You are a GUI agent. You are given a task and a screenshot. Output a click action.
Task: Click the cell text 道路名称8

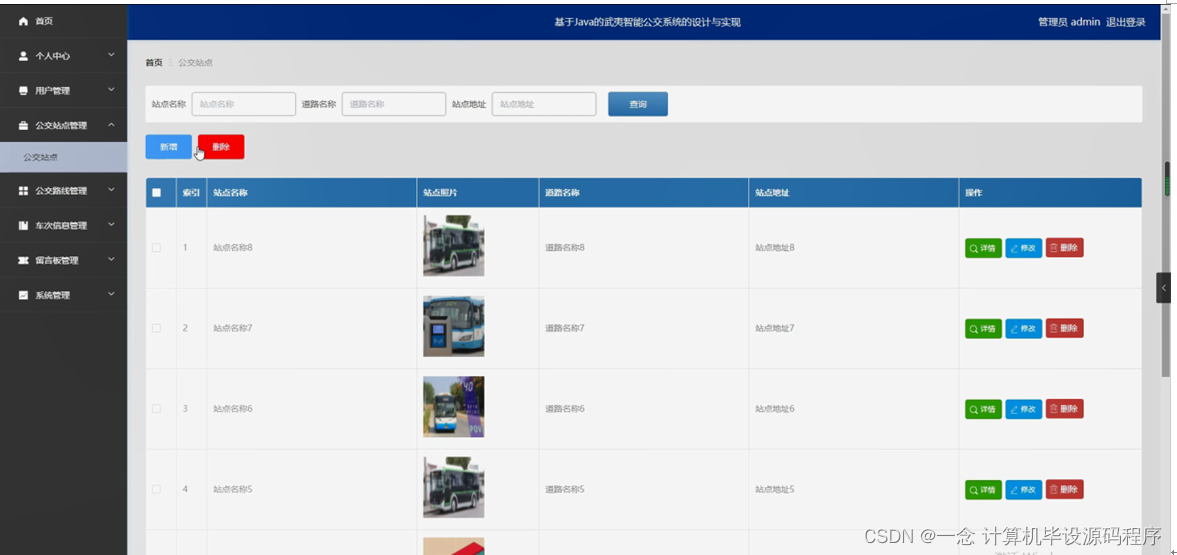click(x=564, y=248)
